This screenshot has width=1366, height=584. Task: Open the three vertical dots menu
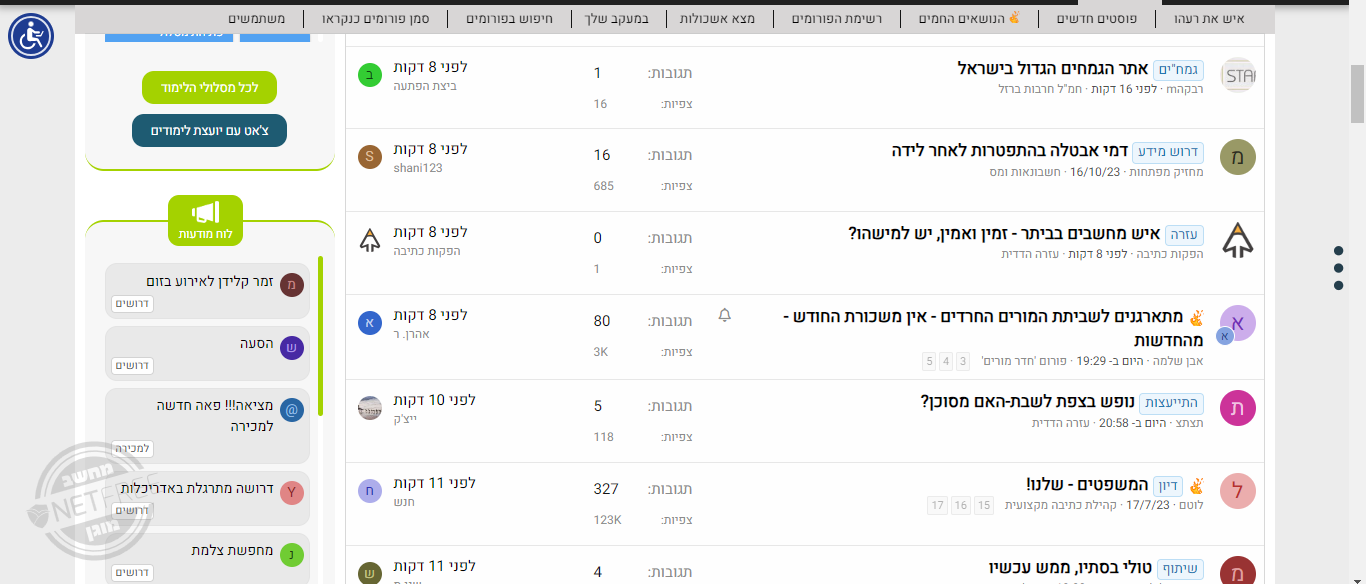[1338, 268]
